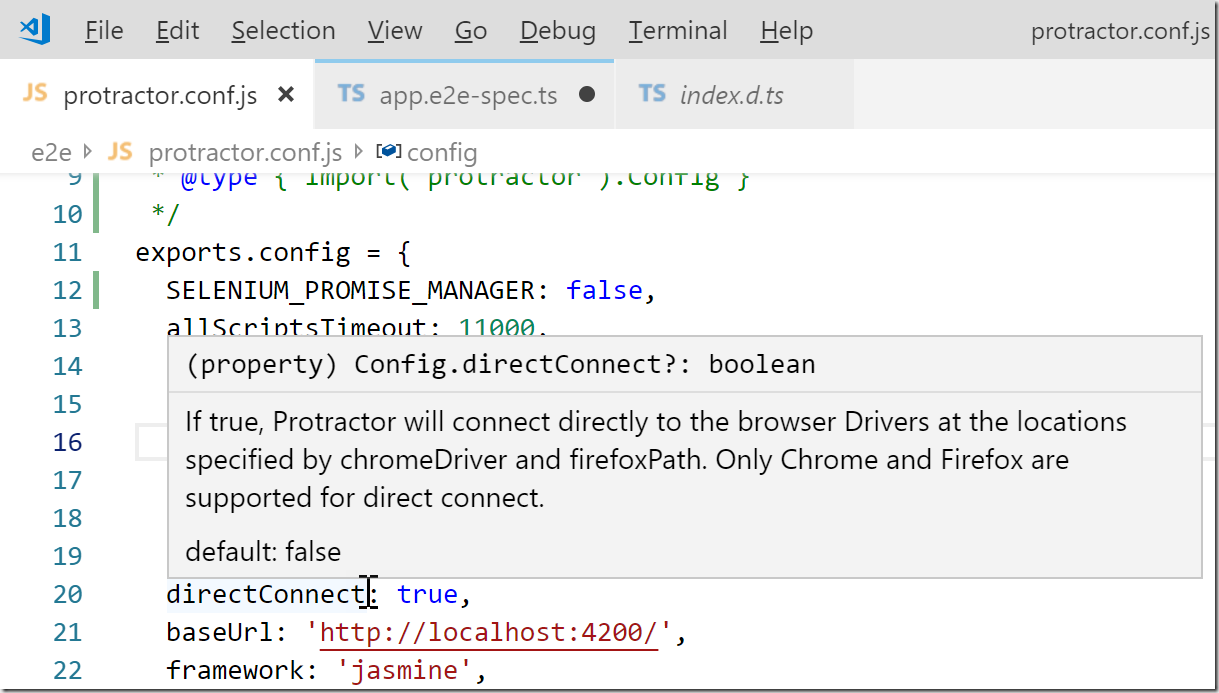The width and height of the screenshot is (1219, 693).
Task: Select the protractor.conf.js editor tab
Action: tap(157, 94)
